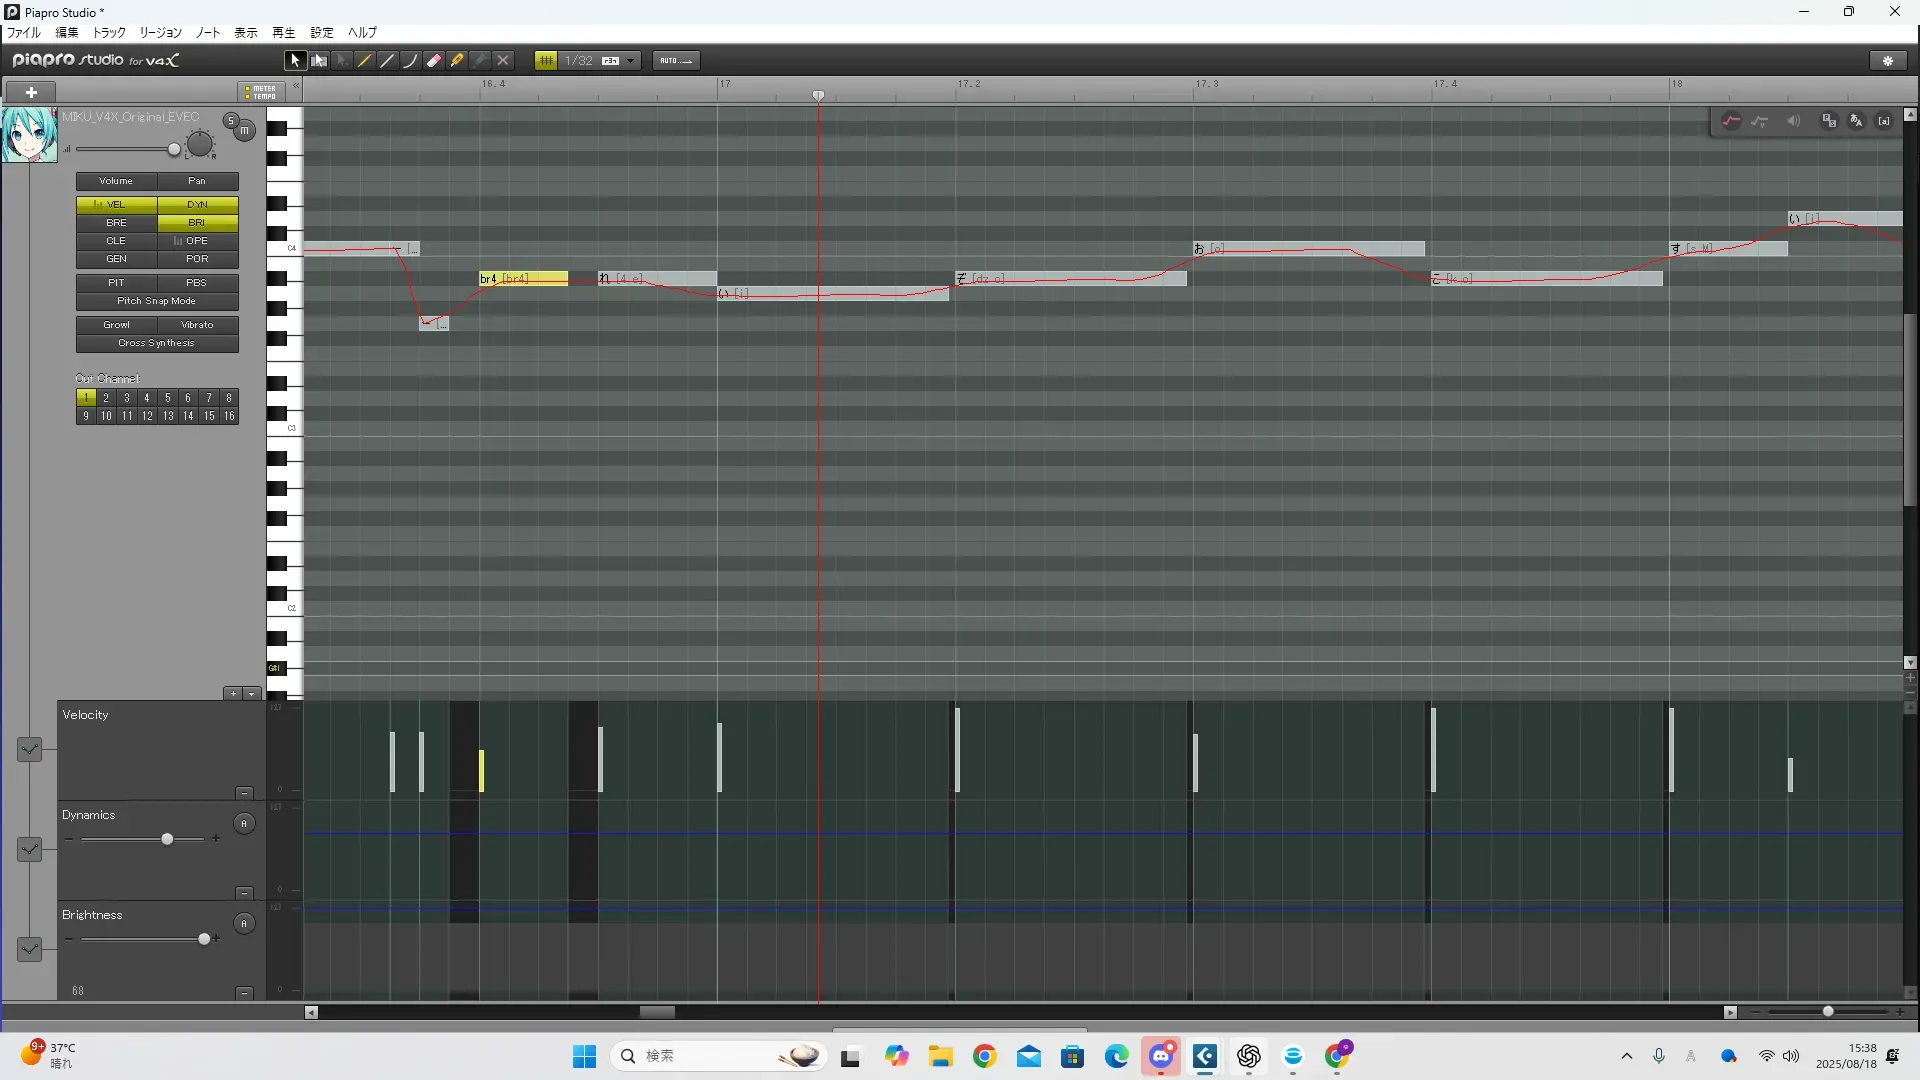Select the curve draw tool
The width and height of the screenshot is (1920, 1080).
(411, 61)
